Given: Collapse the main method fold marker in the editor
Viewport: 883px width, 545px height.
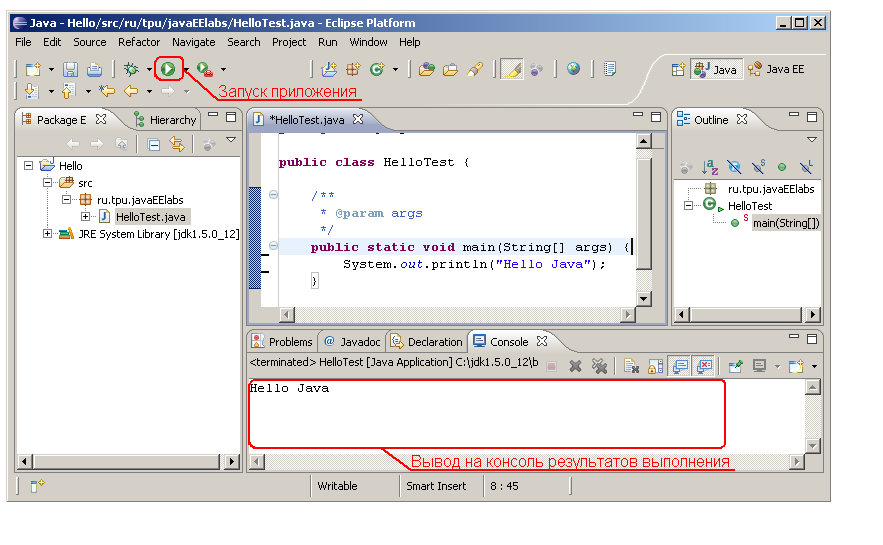Looking at the screenshot, I should click(274, 245).
